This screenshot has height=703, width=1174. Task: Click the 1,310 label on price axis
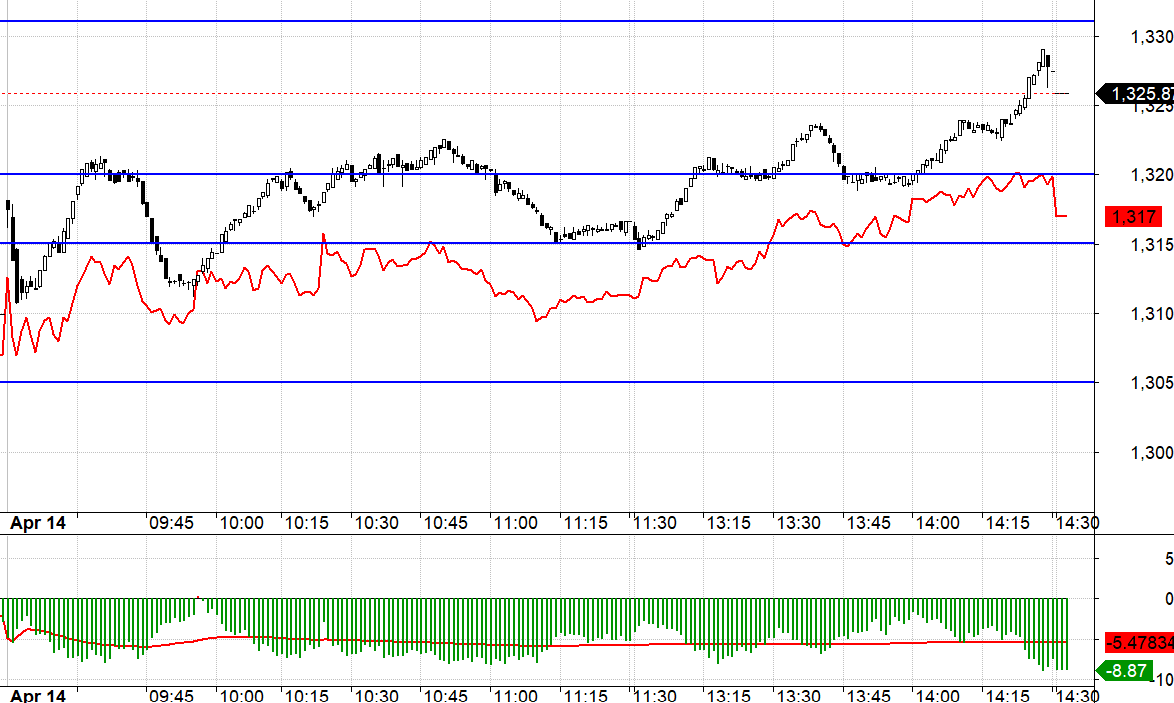[1151, 314]
